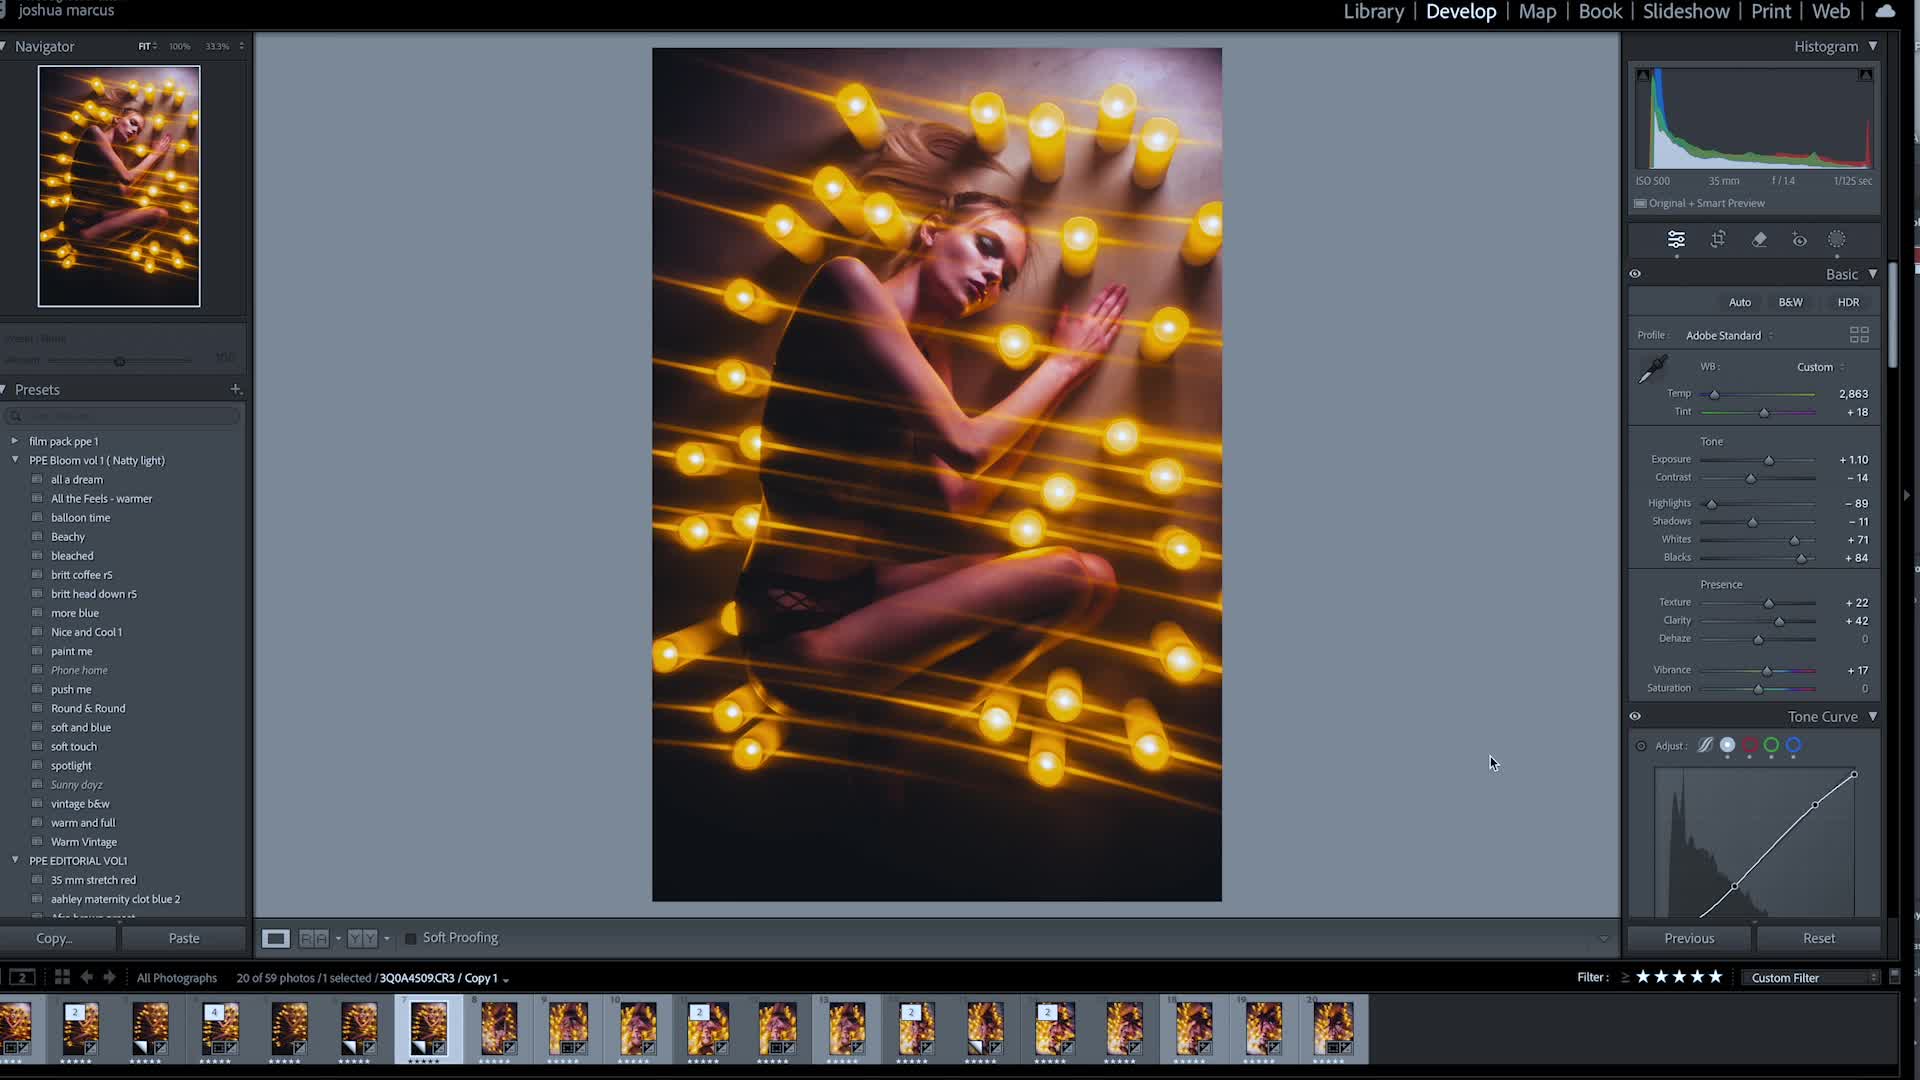Viewport: 1920px width, 1080px height.
Task: Select the Crop and rotate tool
Action: tap(1718, 240)
